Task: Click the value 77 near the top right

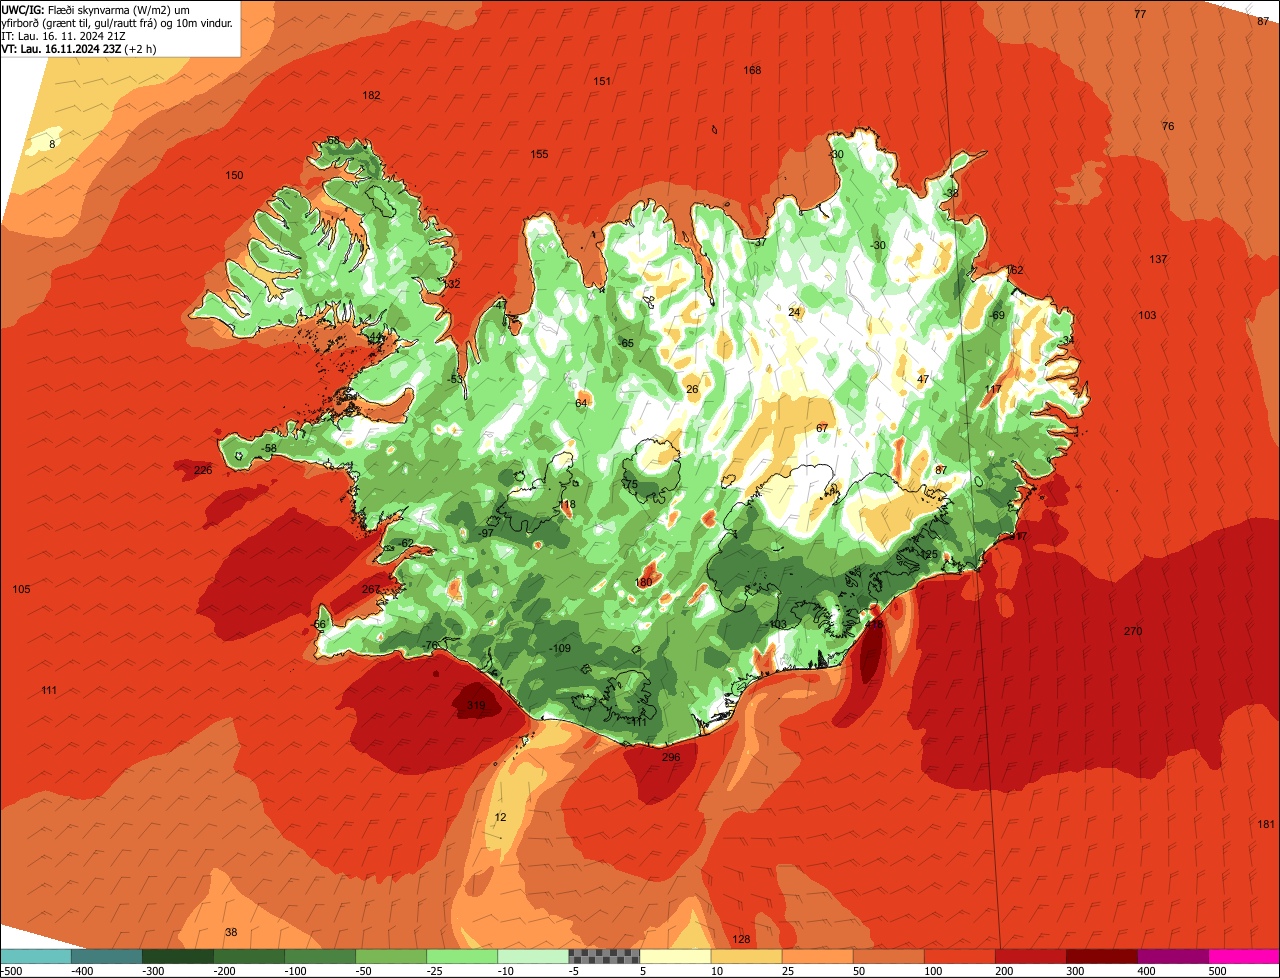Action: (x=1140, y=14)
